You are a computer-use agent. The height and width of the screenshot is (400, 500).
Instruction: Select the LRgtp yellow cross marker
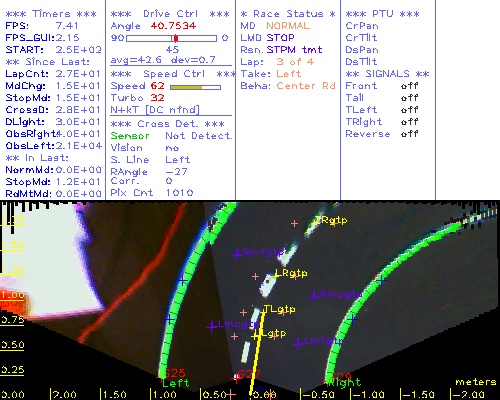click(276, 275)
